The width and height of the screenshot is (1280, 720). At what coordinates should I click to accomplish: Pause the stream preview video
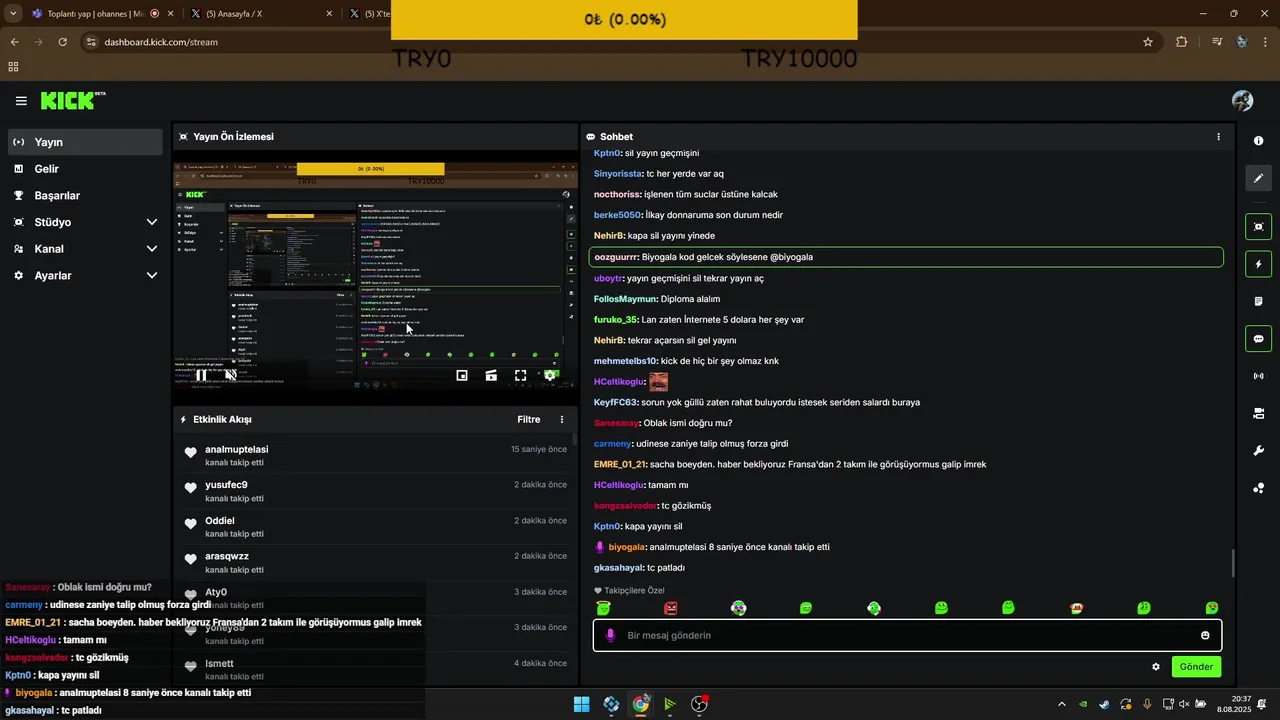[201, 376]
